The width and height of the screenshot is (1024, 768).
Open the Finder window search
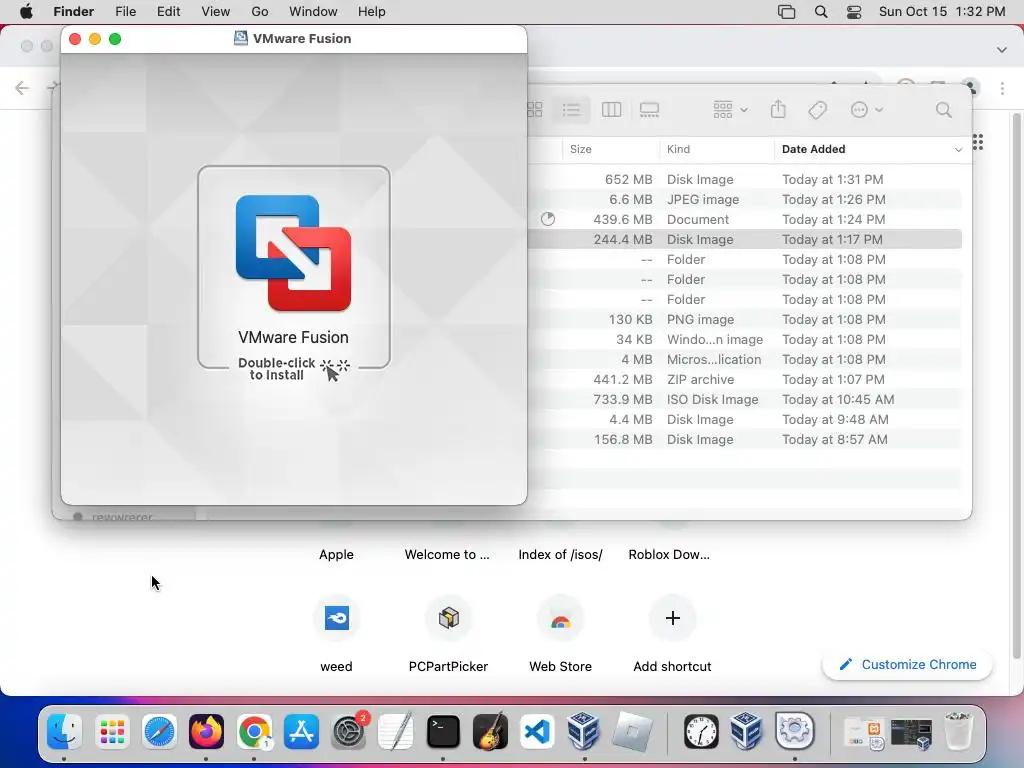pos(944,110)
